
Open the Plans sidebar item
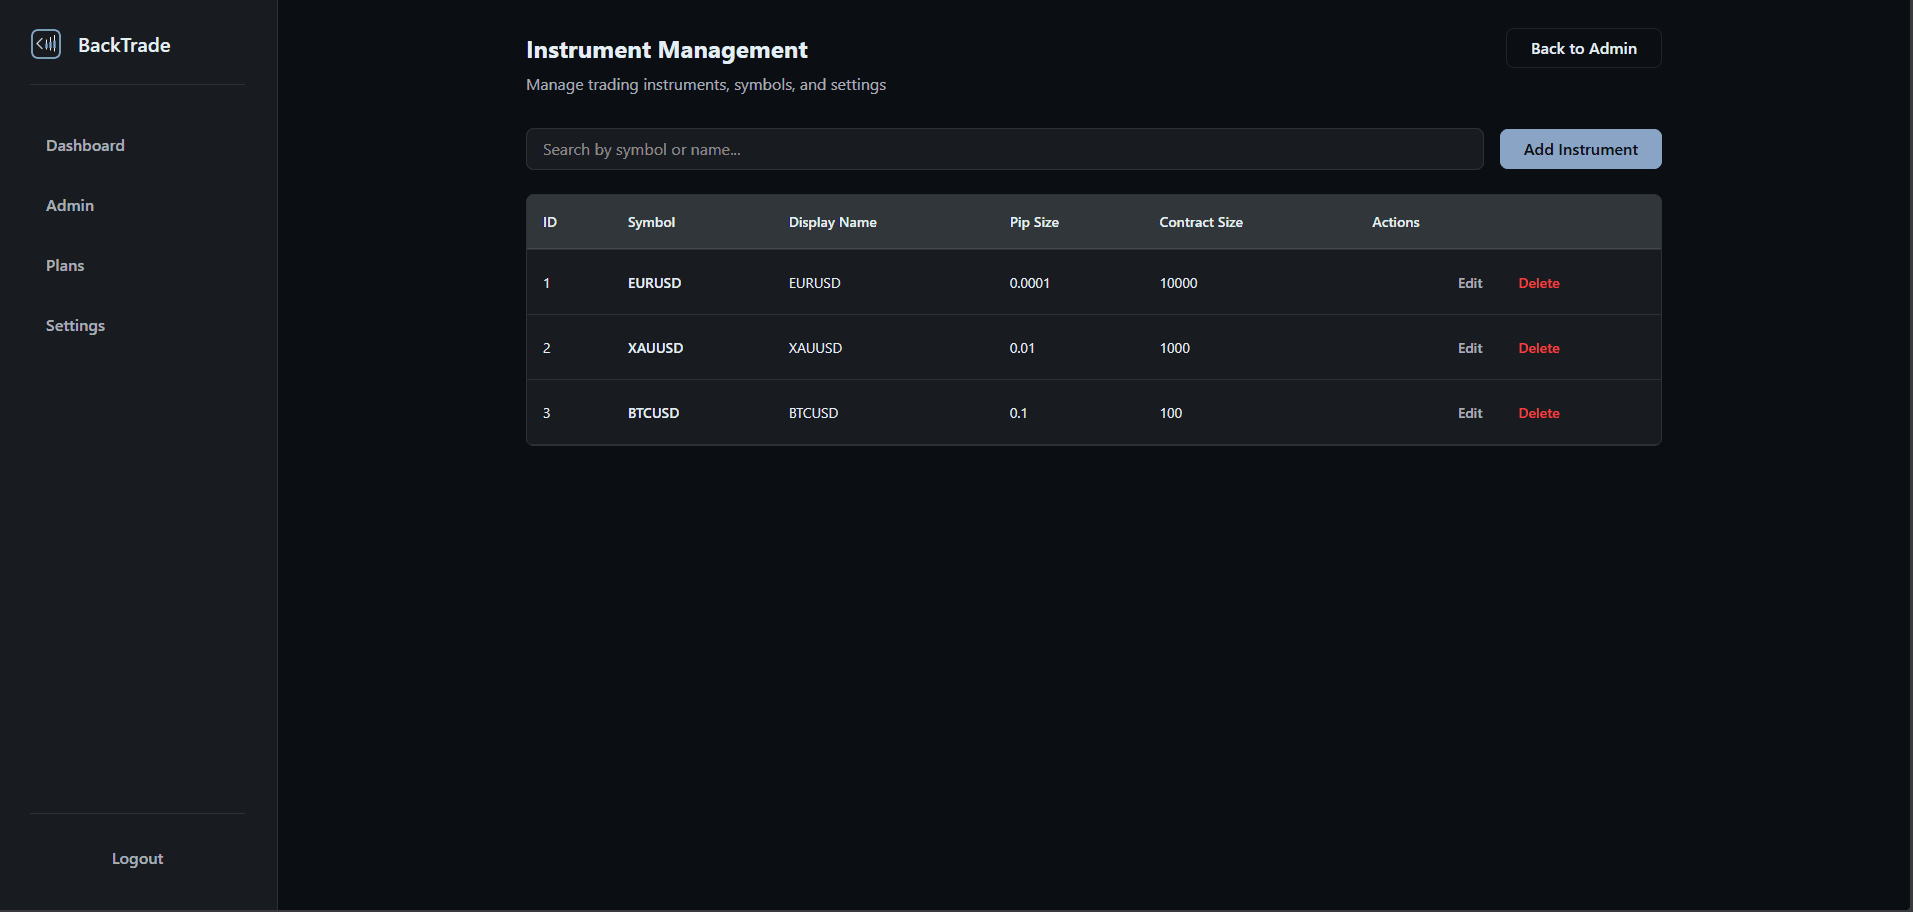pos(65,266)
